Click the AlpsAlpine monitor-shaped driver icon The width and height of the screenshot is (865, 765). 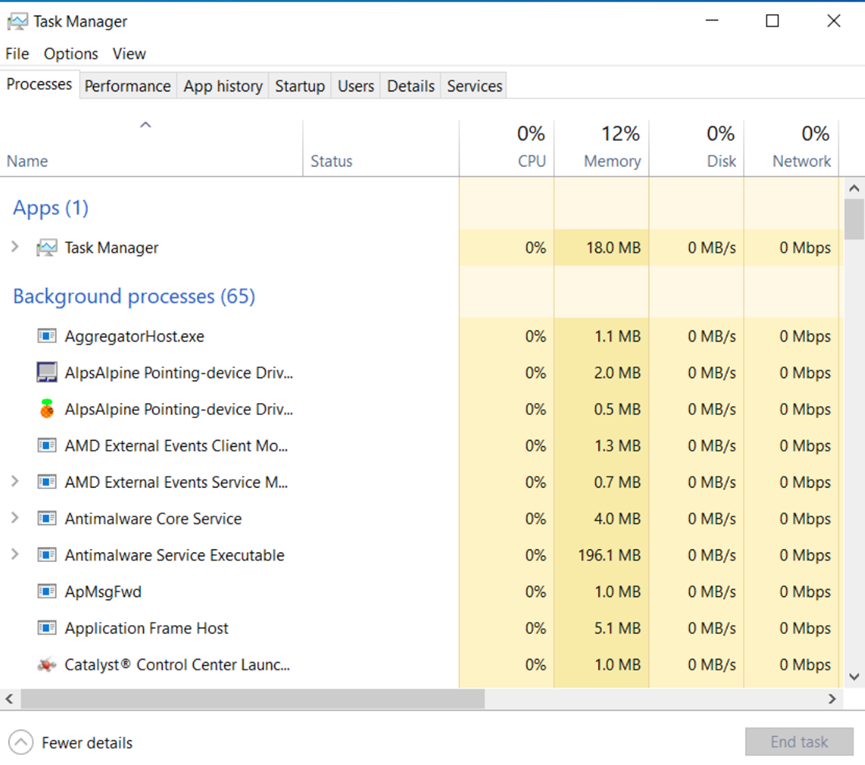47,372
